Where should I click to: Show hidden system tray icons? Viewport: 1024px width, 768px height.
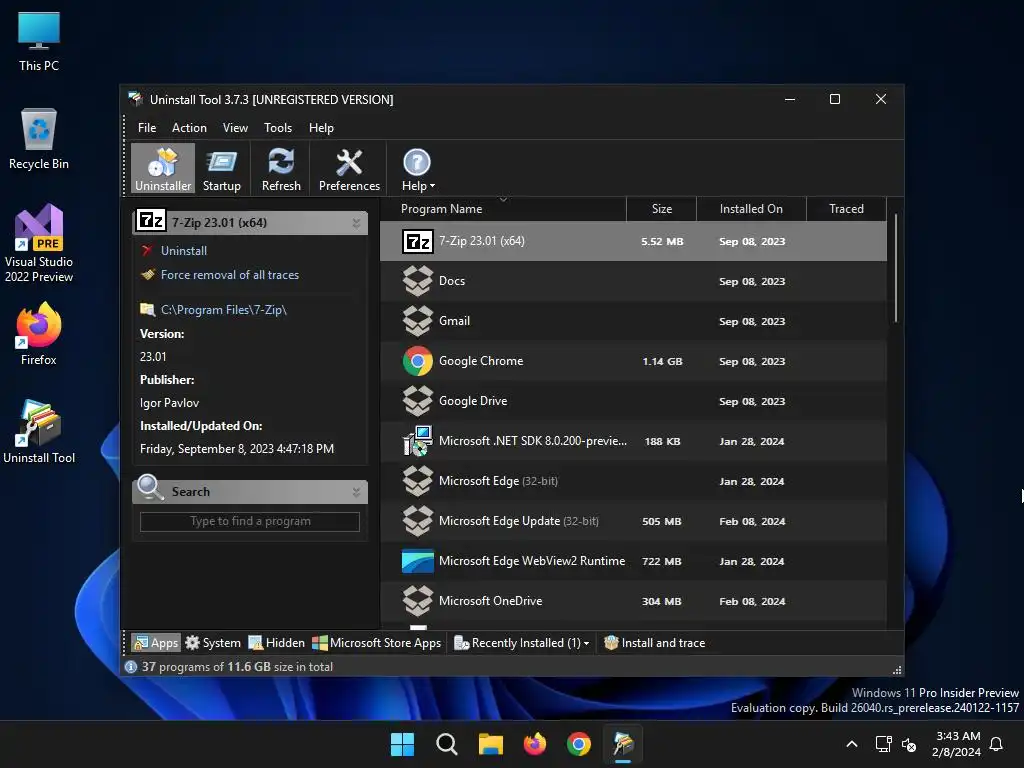852,744
